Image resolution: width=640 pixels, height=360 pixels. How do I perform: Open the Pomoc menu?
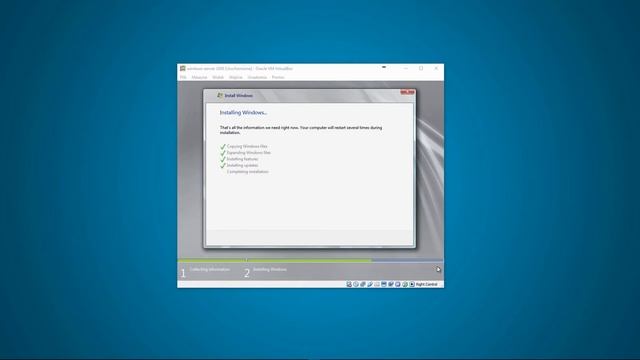click(278, 77)
